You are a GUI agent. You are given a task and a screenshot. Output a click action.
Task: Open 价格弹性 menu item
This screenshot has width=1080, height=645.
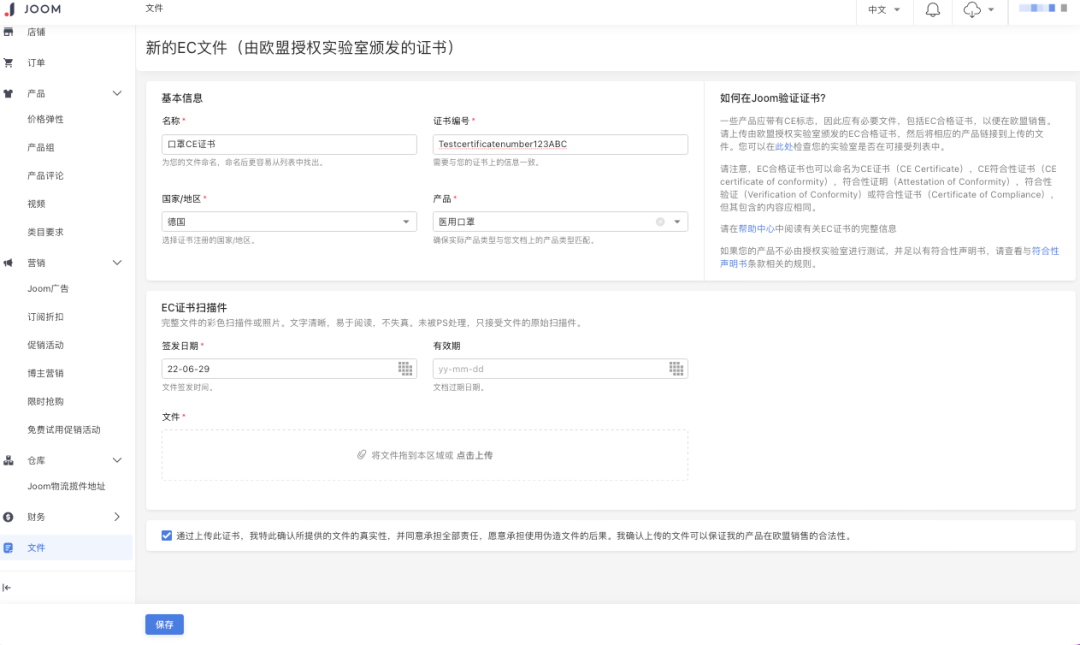45,119
